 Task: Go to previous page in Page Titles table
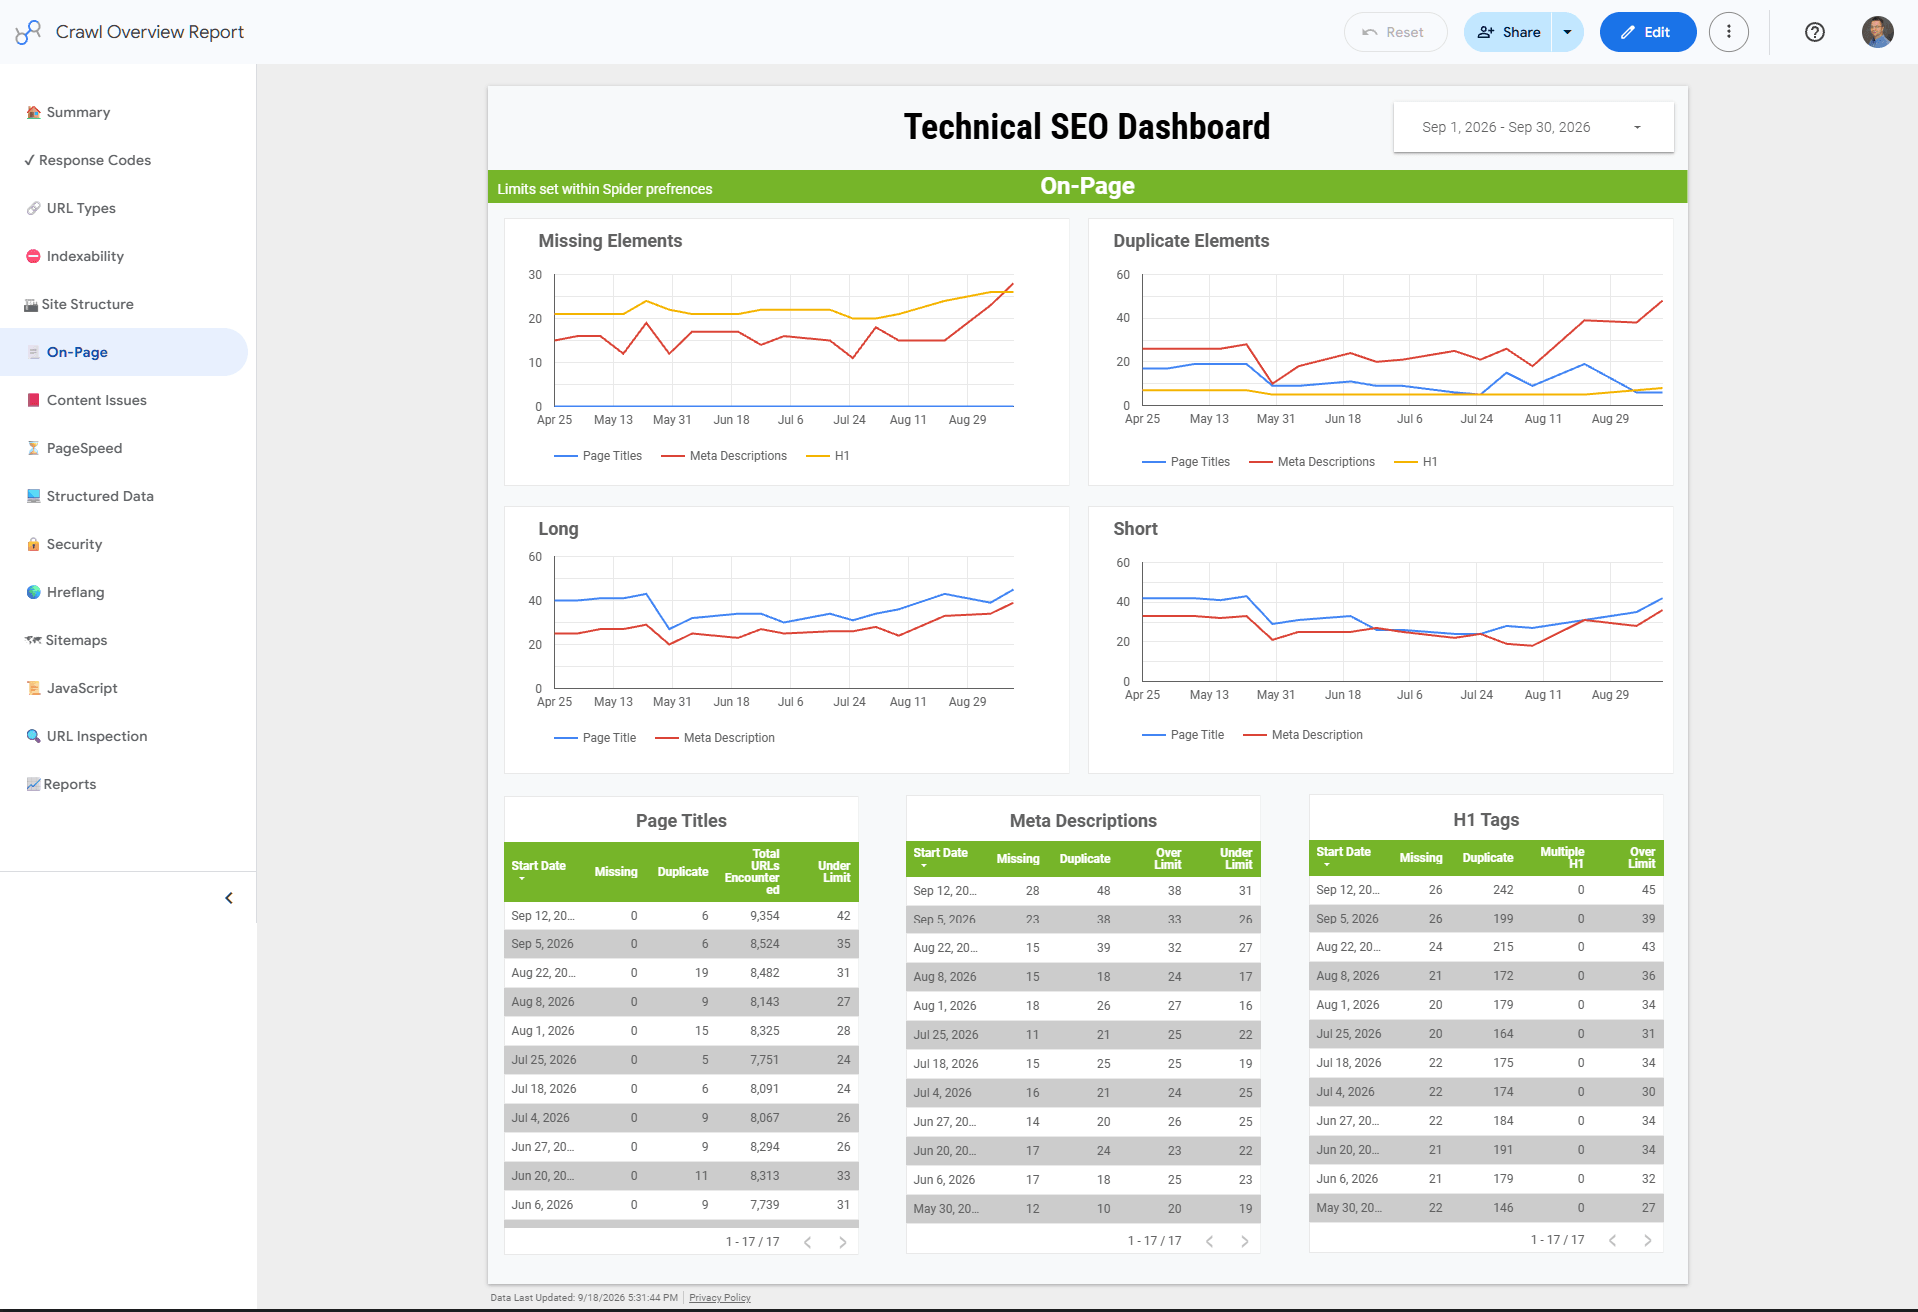coord(807,1242)
